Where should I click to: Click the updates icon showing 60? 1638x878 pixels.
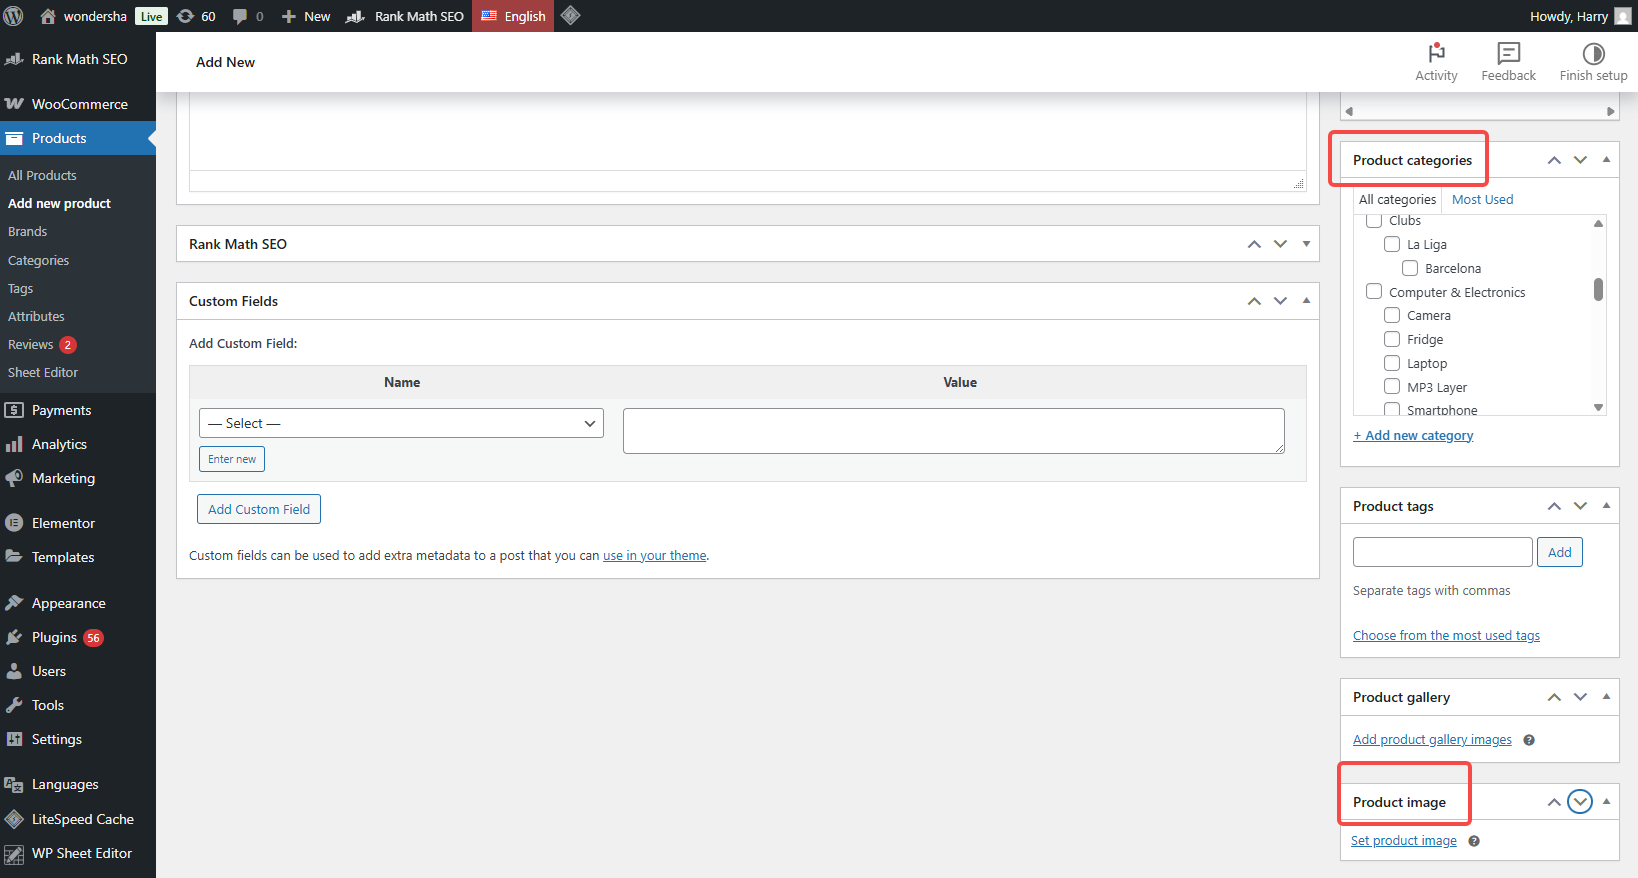tap(186, 16)
